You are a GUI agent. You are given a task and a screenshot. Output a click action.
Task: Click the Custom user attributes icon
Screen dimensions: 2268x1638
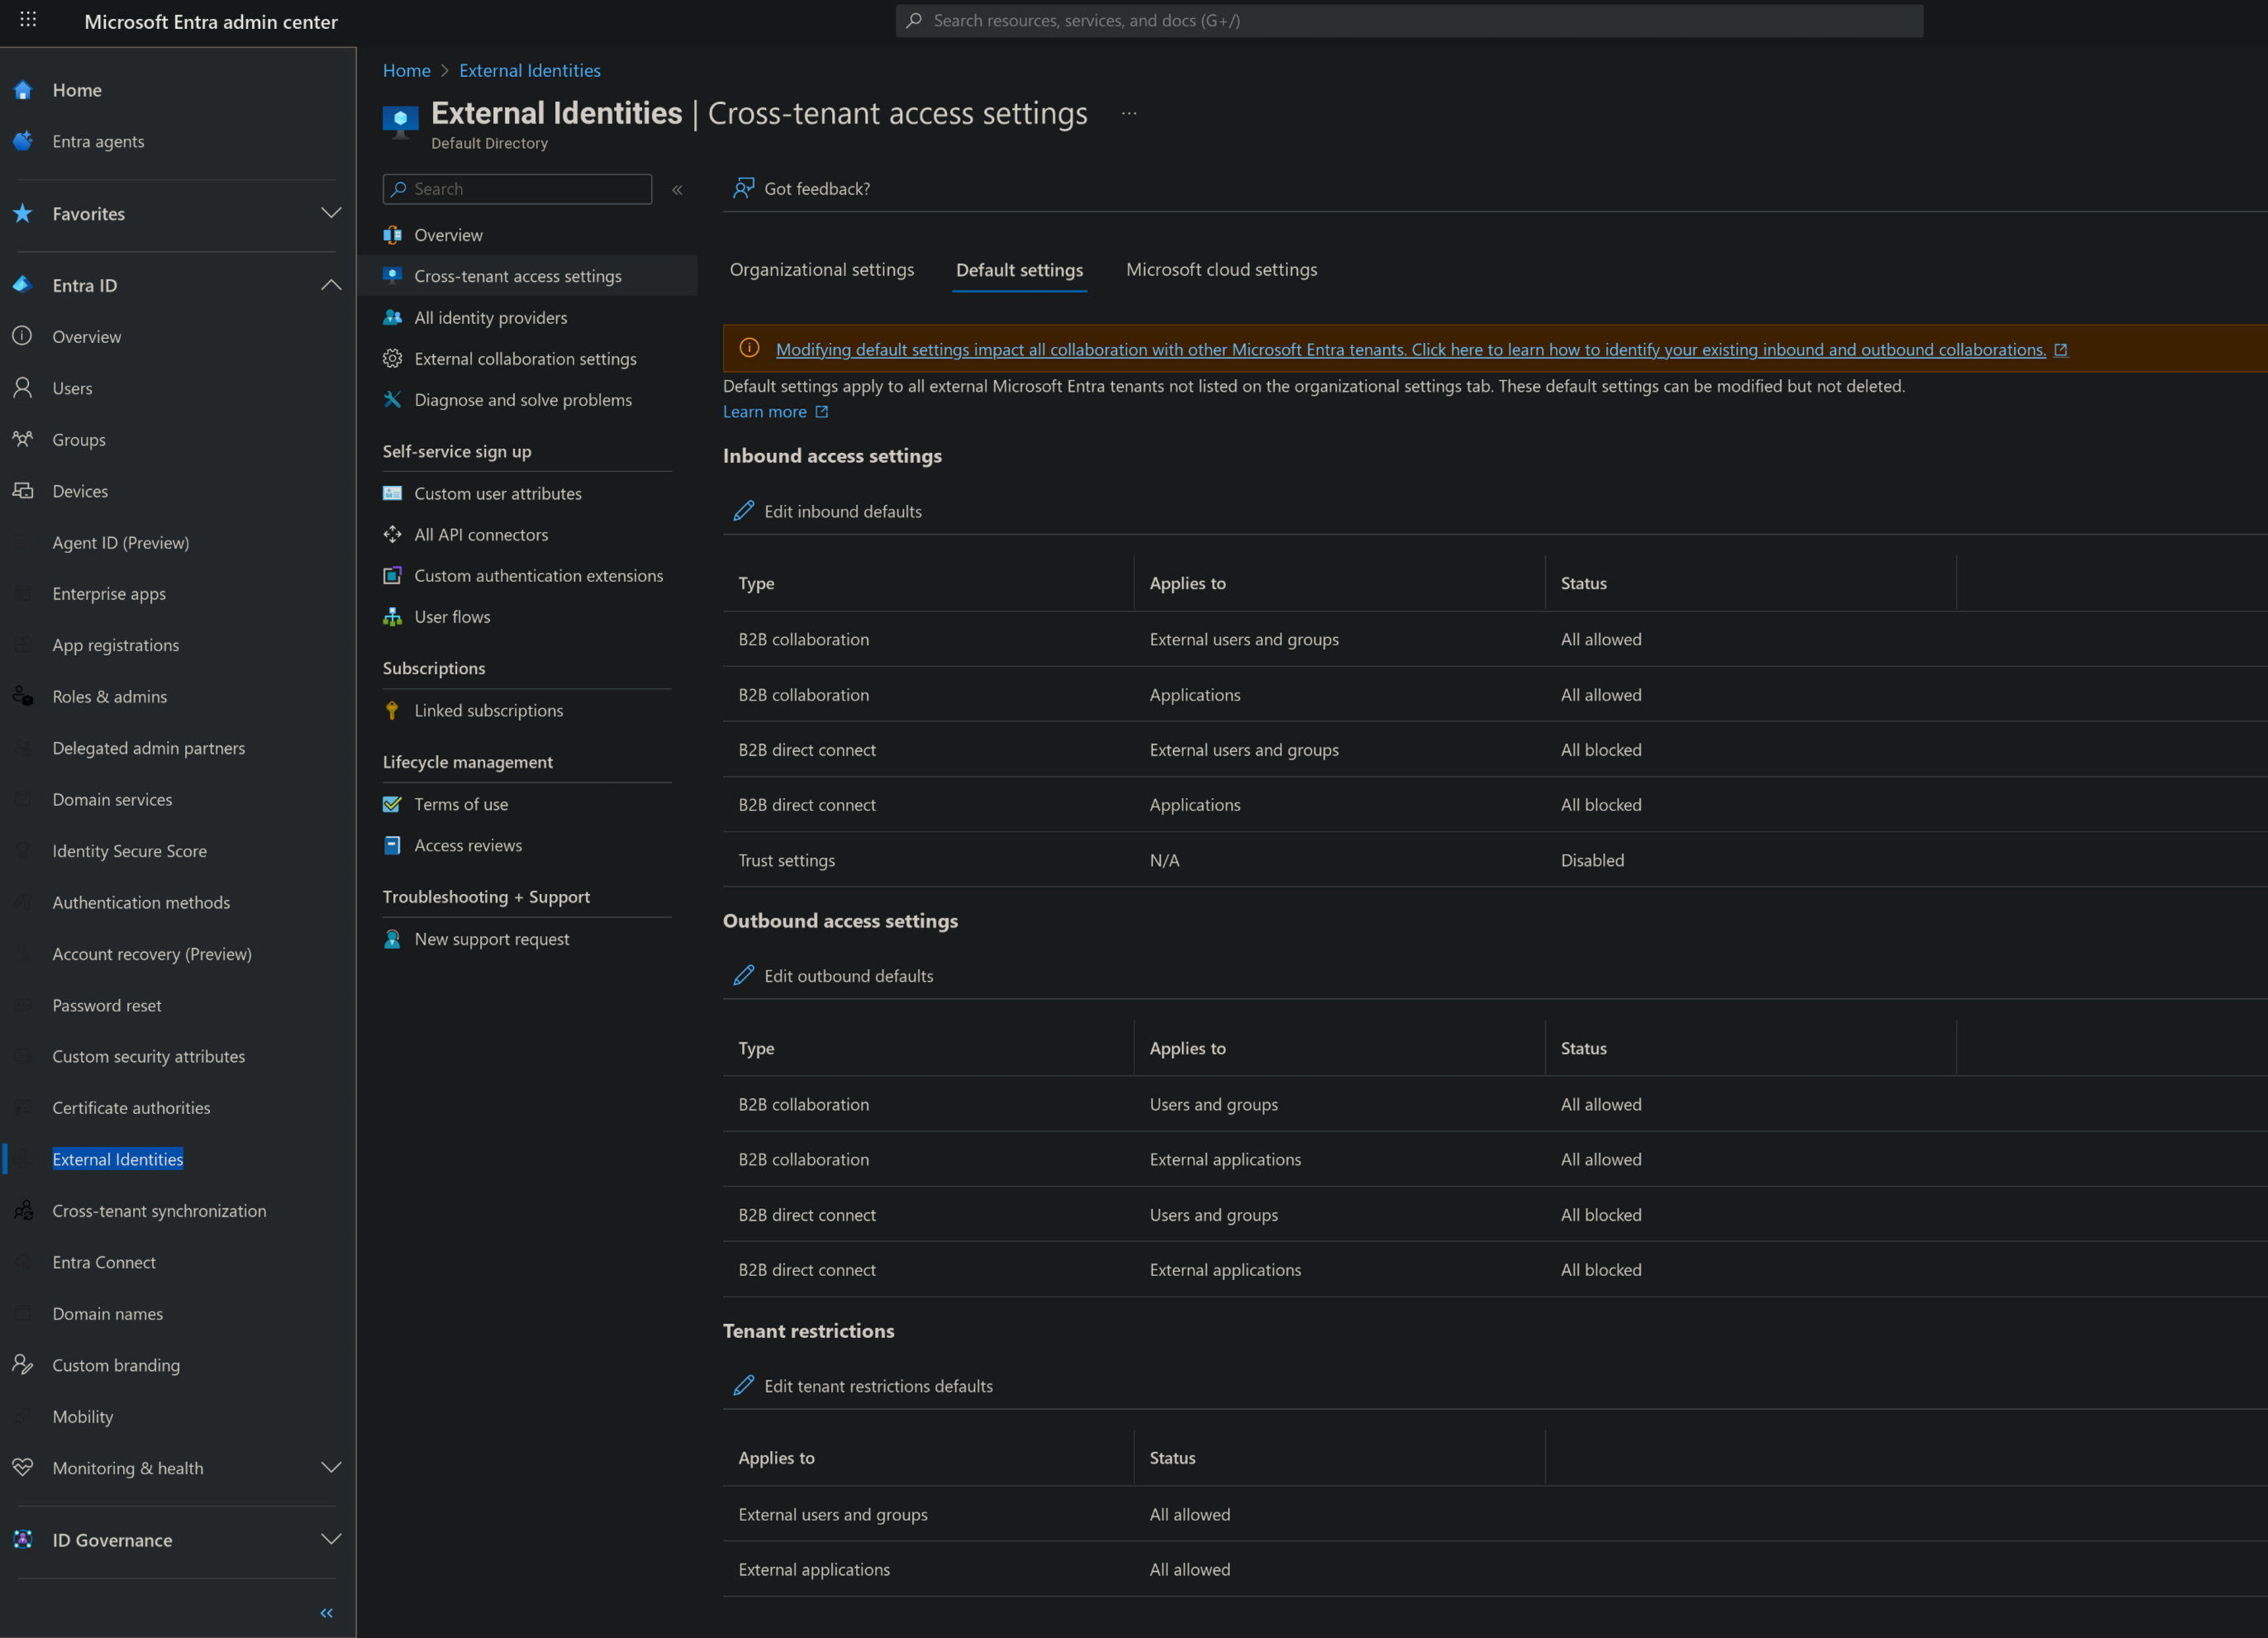coord(392,493)
